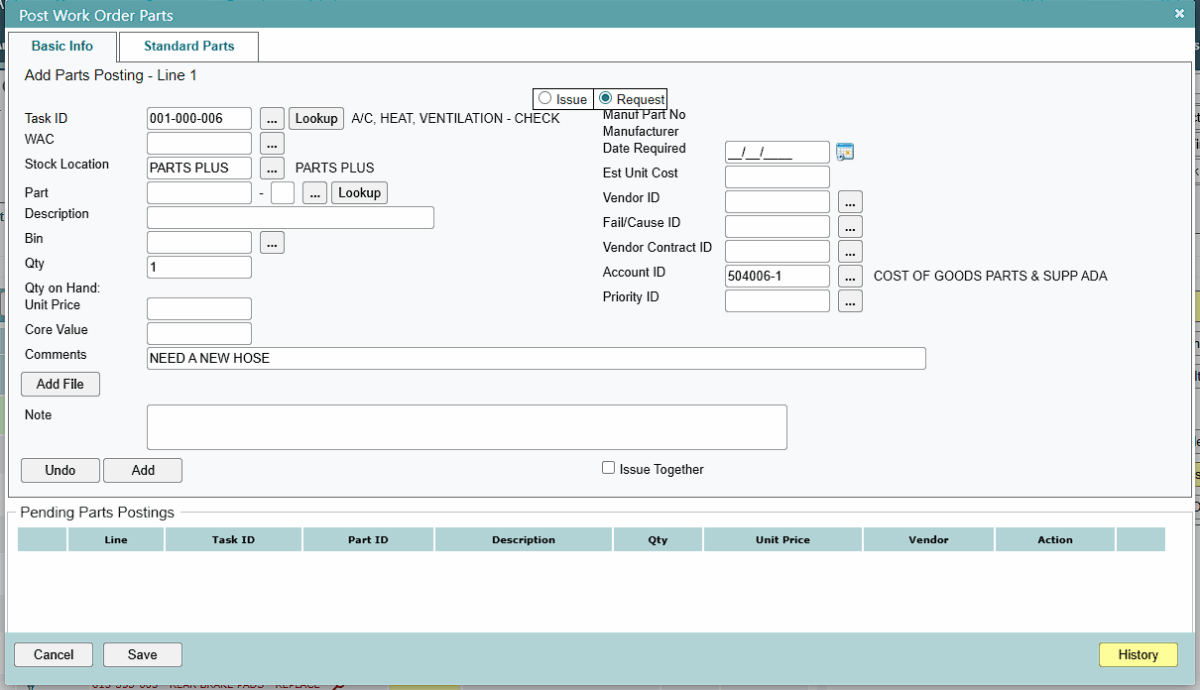Click the Vendor column header
1200x690 pixels.
(x=928, y=540)
